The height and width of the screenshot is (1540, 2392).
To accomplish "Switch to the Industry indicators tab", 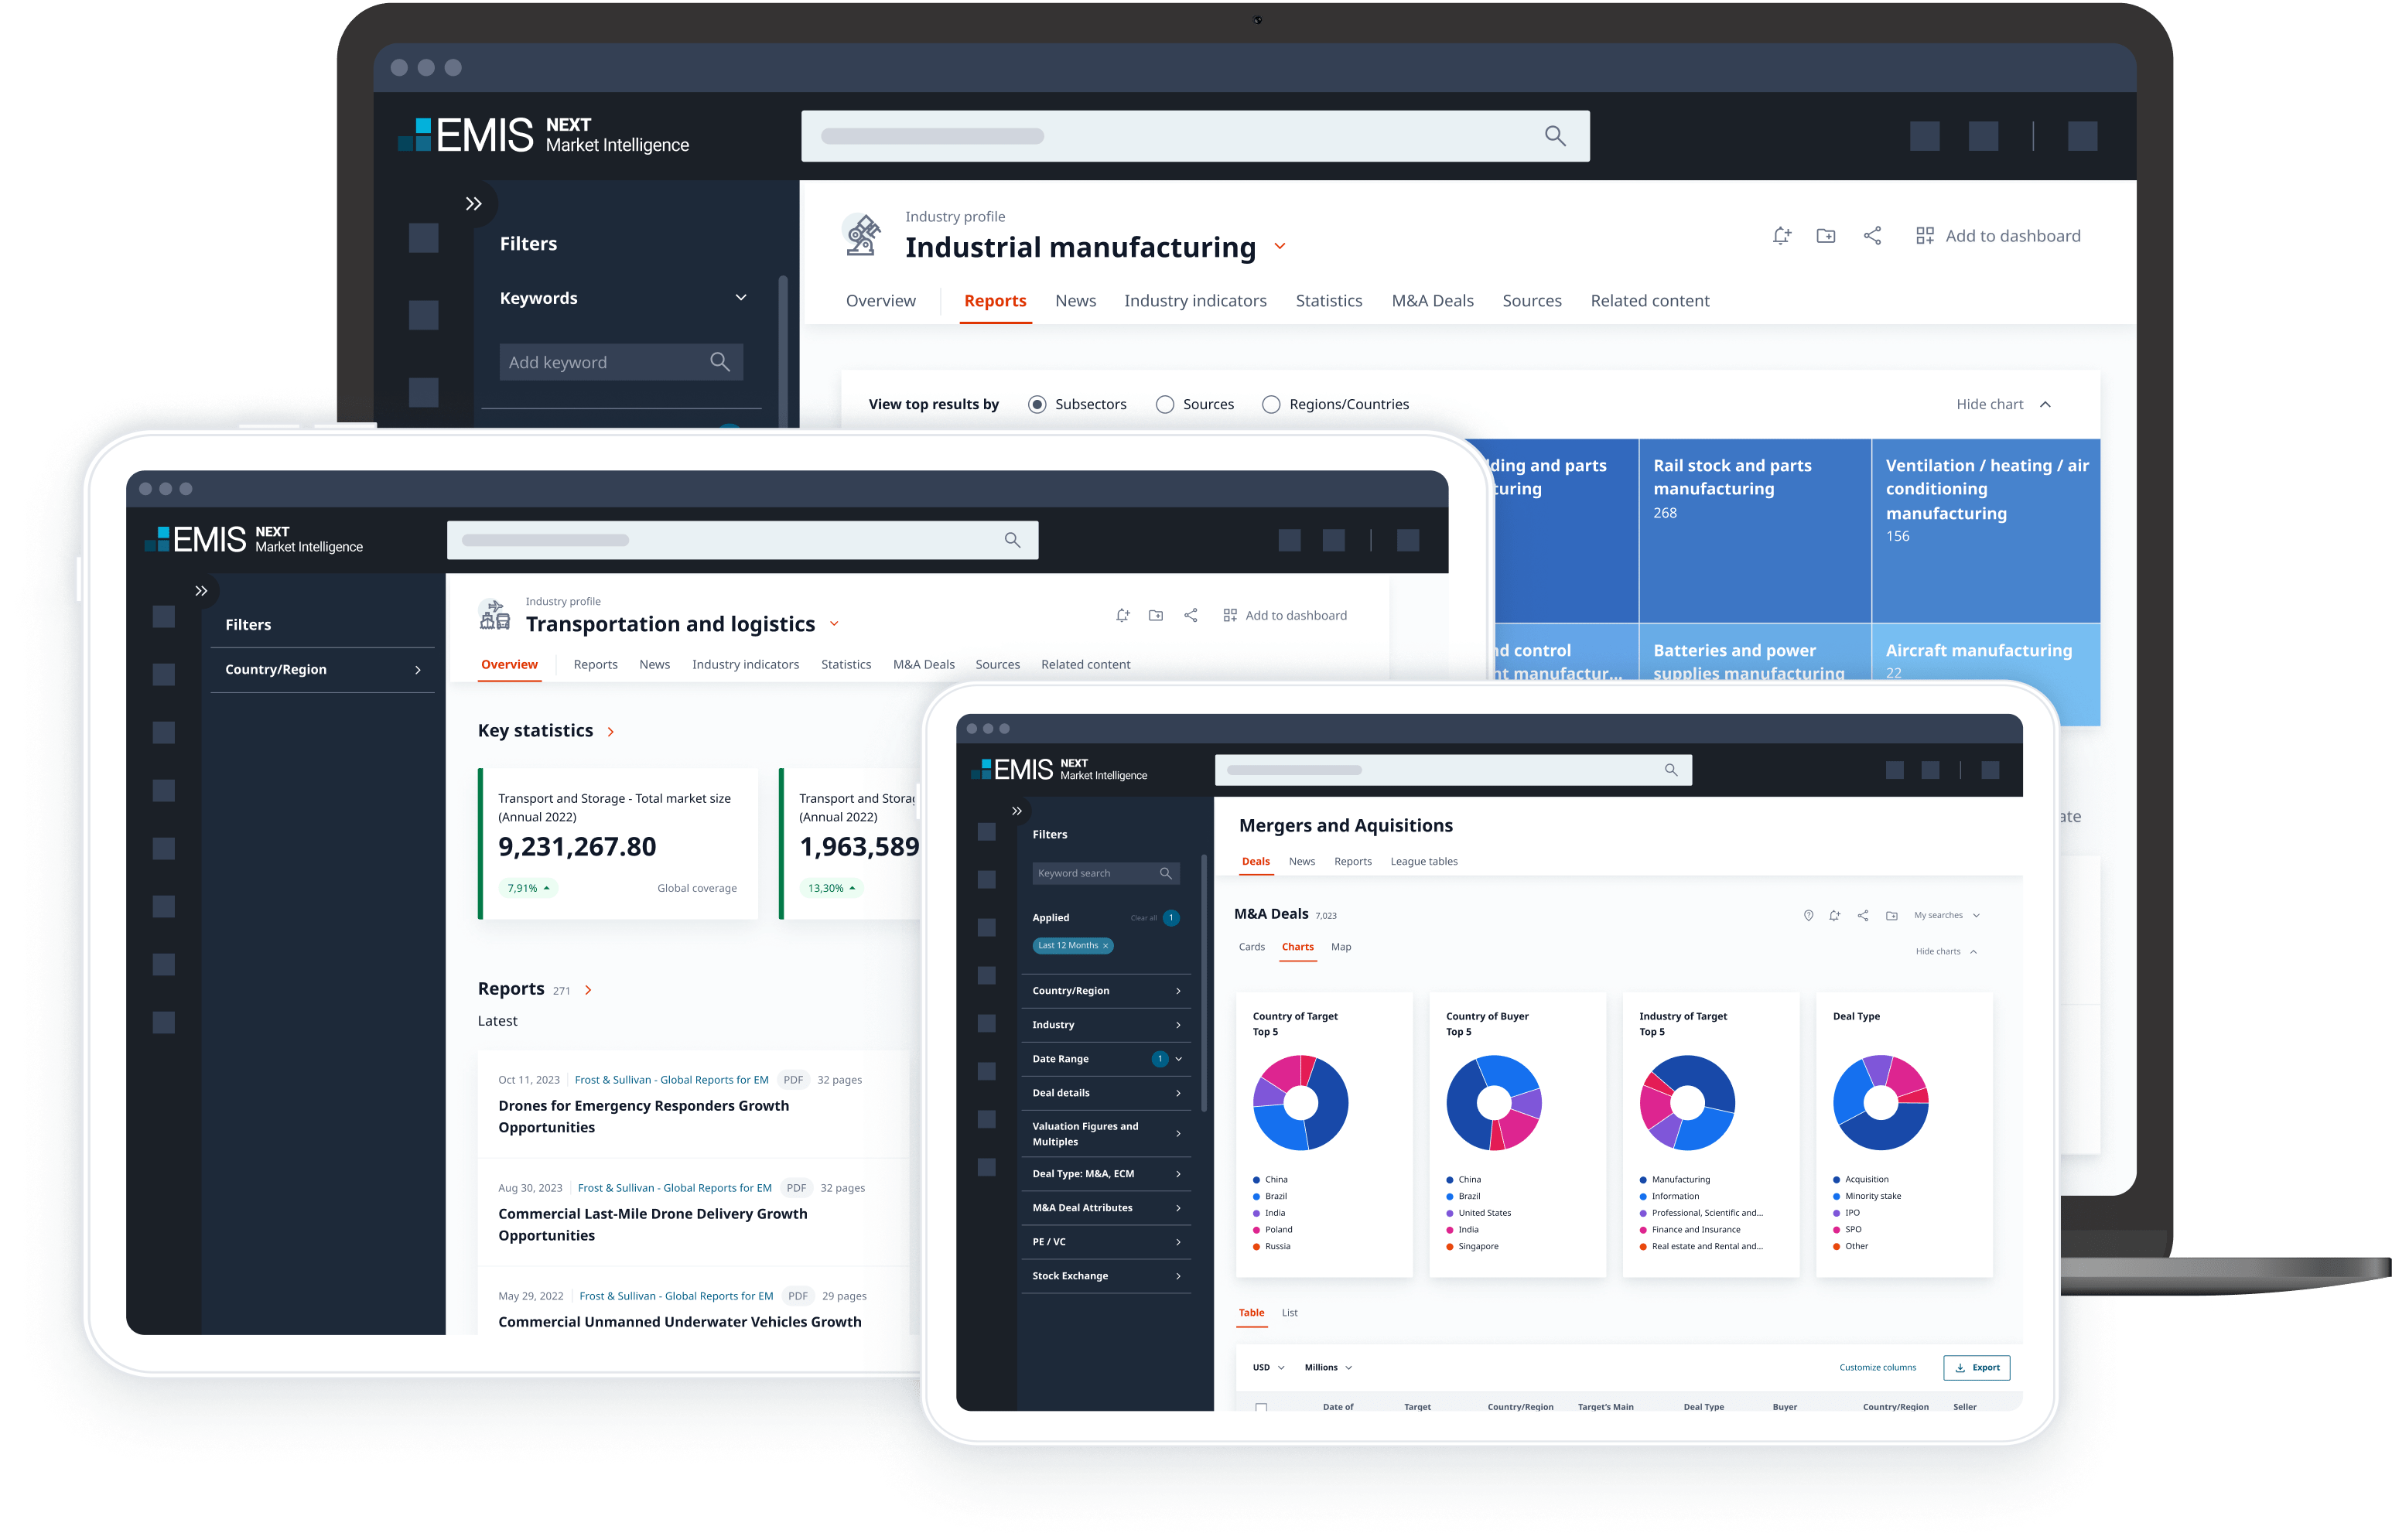I will coord(1195,301).
